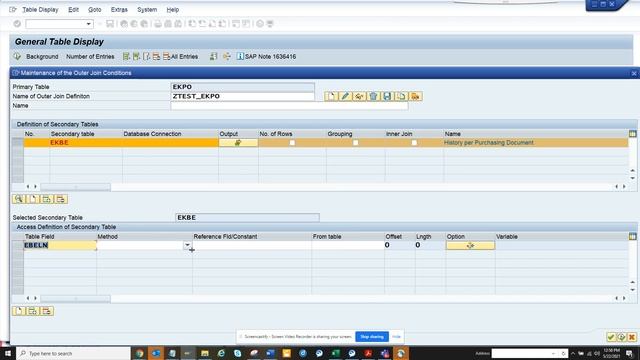The height and width of the screenshot is (360, 640).
Task: Toggle No. of Rows checkbox for EKBE
Action: click(292, 143)
